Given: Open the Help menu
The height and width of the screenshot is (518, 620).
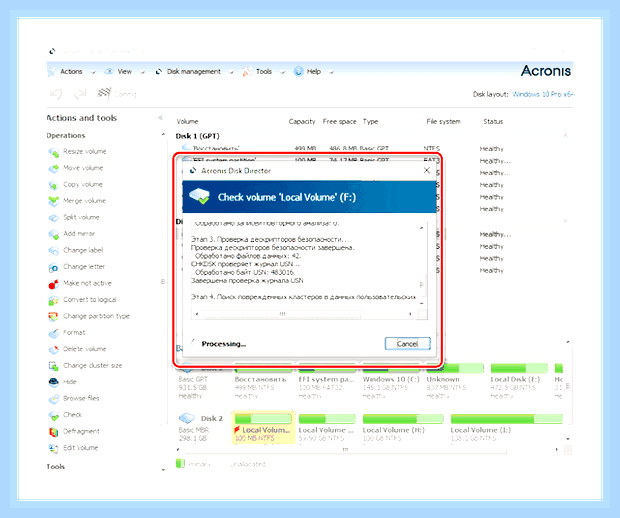Looking at the screenshot, I should coord(314,72).
